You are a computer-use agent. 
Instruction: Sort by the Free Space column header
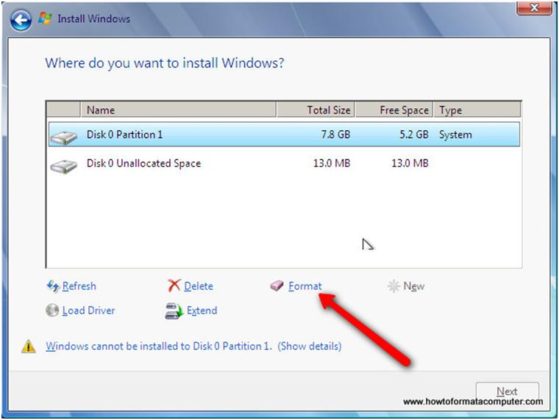394,110
